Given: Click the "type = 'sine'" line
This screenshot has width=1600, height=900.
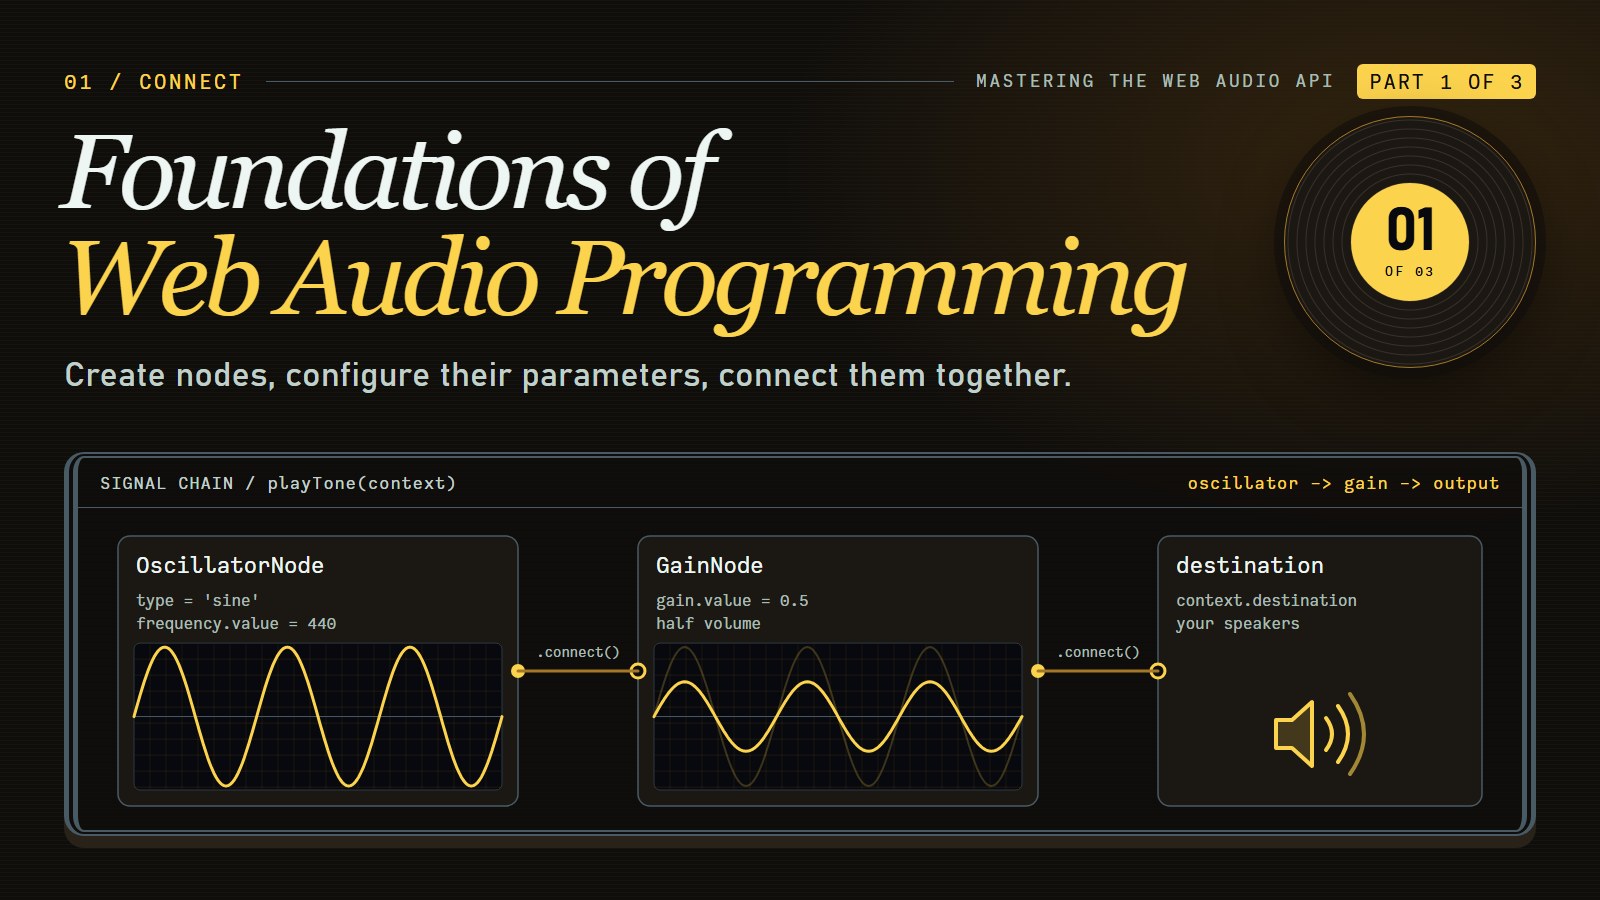Looking at the screenshot, I should [x=198, y=600].
